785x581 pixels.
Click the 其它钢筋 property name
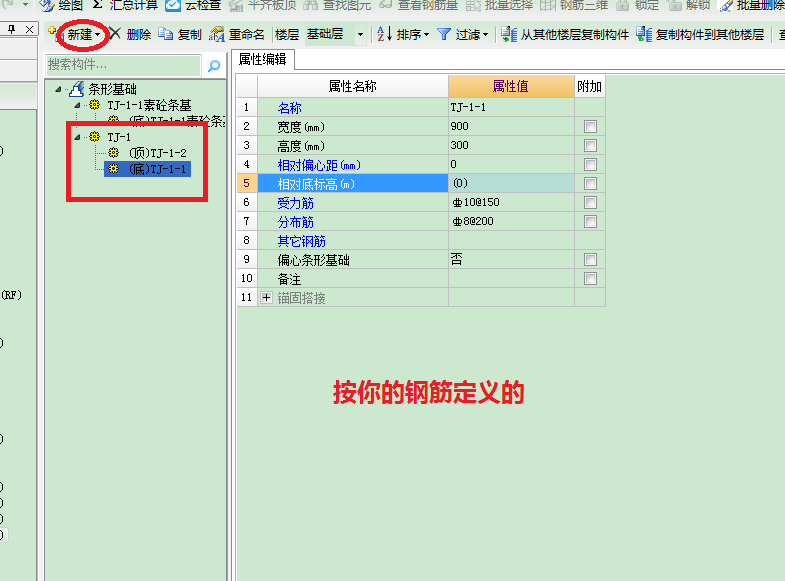pyautogui.click(x=301, y=241)
